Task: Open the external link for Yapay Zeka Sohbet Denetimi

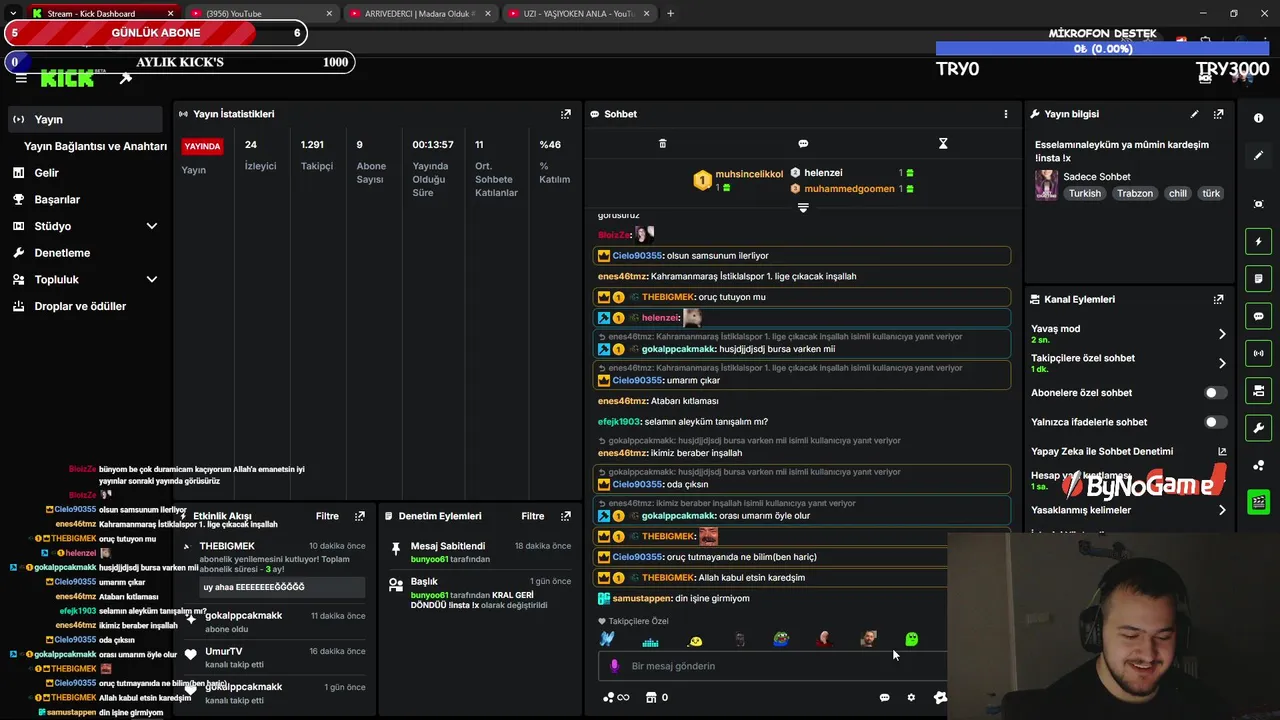Action: [x=1222, y=451]
